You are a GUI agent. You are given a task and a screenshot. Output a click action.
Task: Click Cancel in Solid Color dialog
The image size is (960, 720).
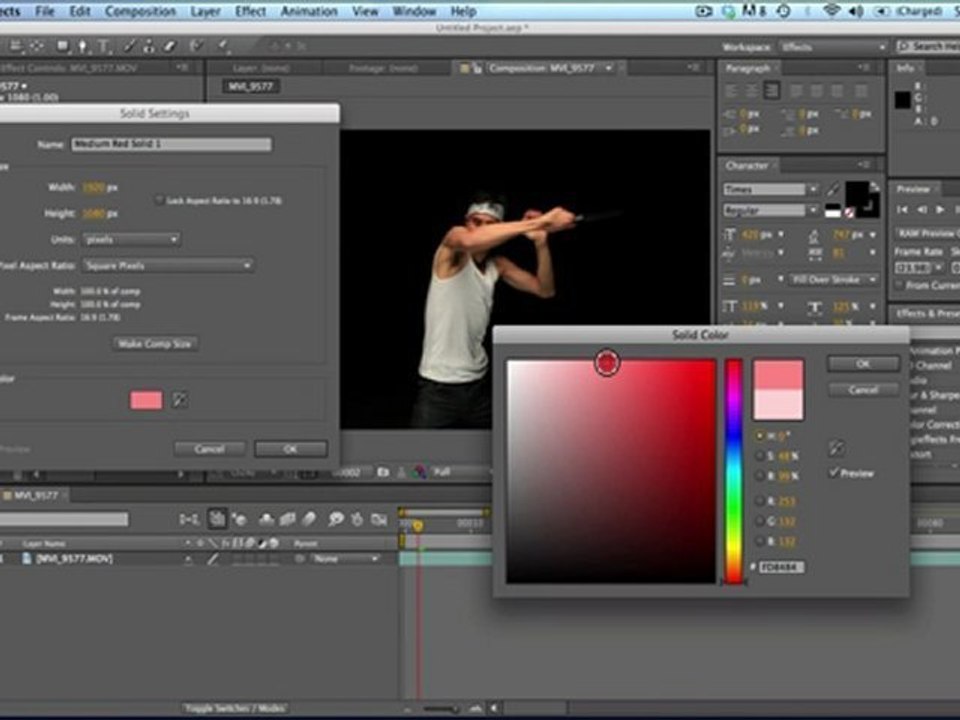(x=863, y=390)
